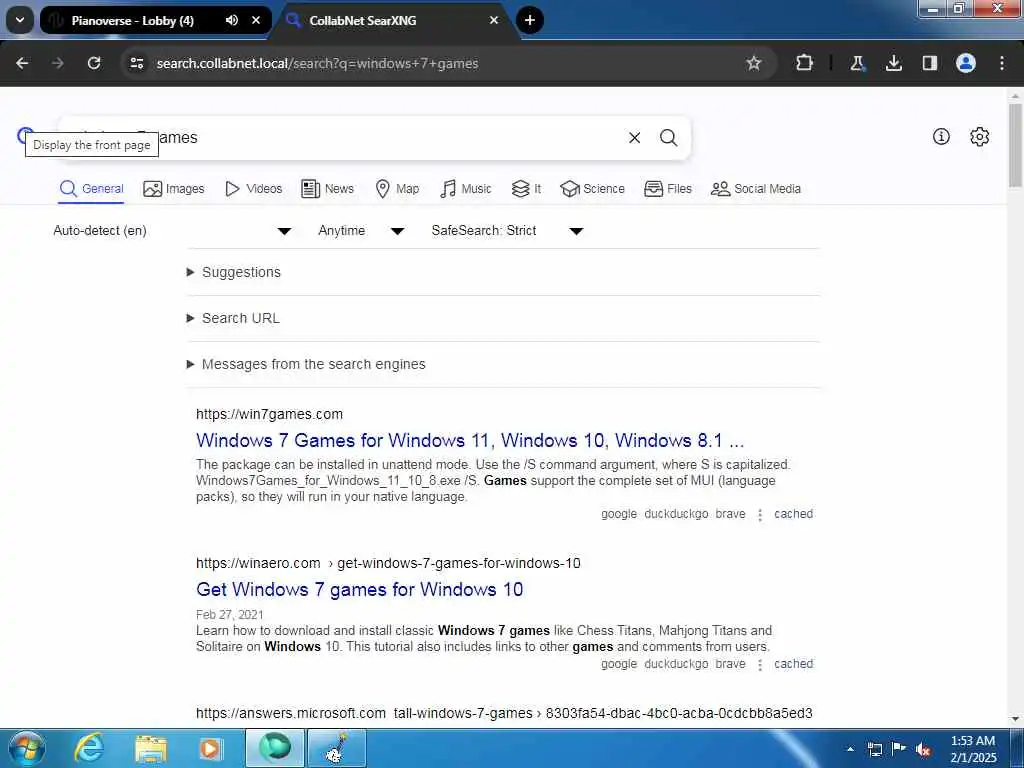
Task: Open the SafeSearch Strict dropdown
Action: (x=507, y=231)
